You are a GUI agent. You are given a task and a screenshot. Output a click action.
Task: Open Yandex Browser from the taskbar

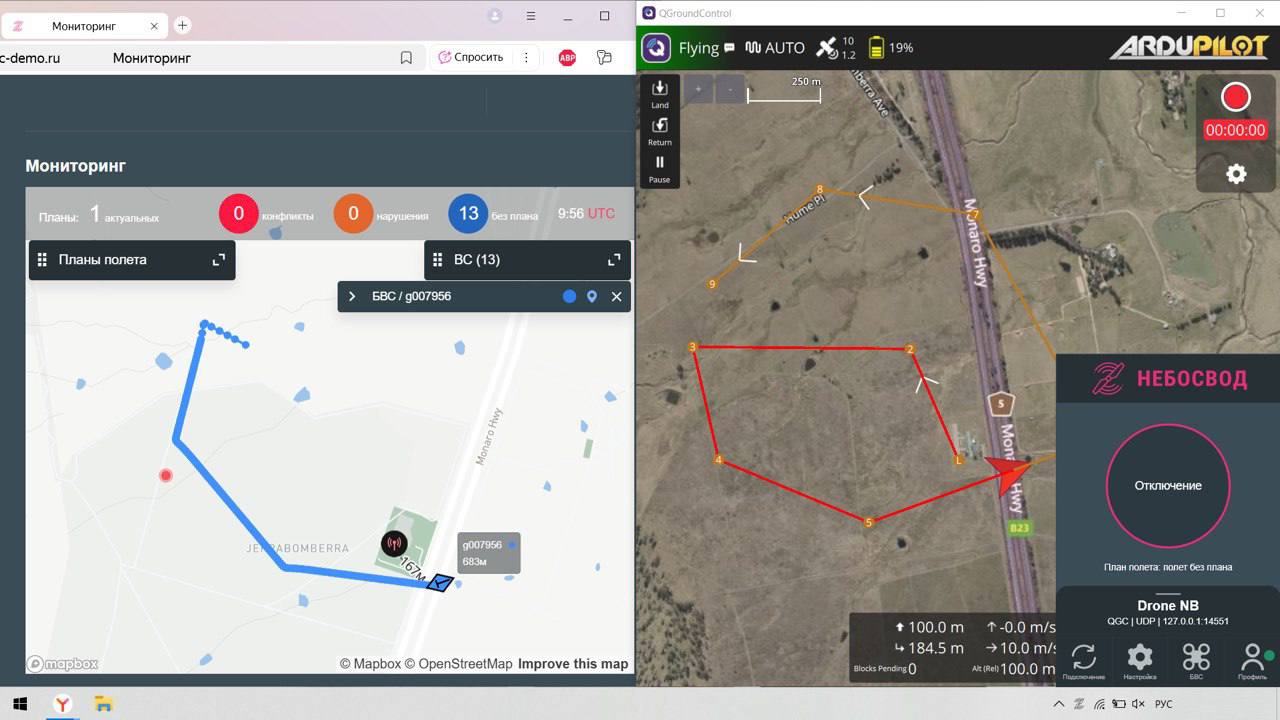point(62,704)
